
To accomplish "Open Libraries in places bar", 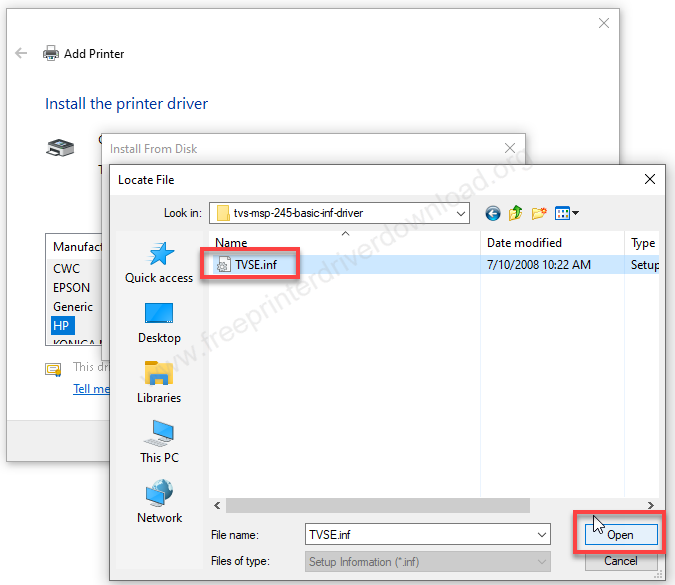I will (160, 383).
